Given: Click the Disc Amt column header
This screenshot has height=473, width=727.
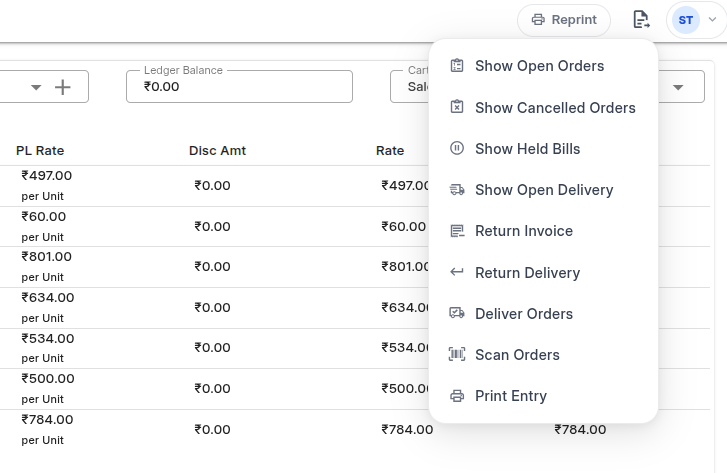Looking at the screenshot, I should click(217, 151).
